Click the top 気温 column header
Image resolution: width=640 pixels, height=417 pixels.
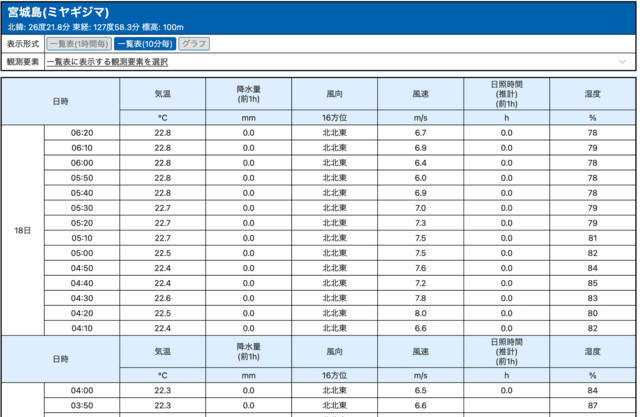pyautogui.click(x=162, y=94)
